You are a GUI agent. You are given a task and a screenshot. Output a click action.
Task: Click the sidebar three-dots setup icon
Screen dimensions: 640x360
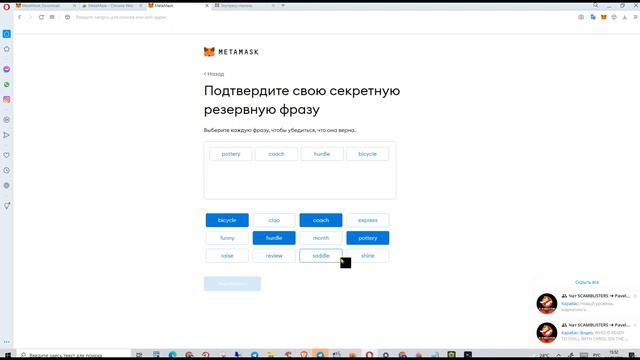tap(7, 342)
